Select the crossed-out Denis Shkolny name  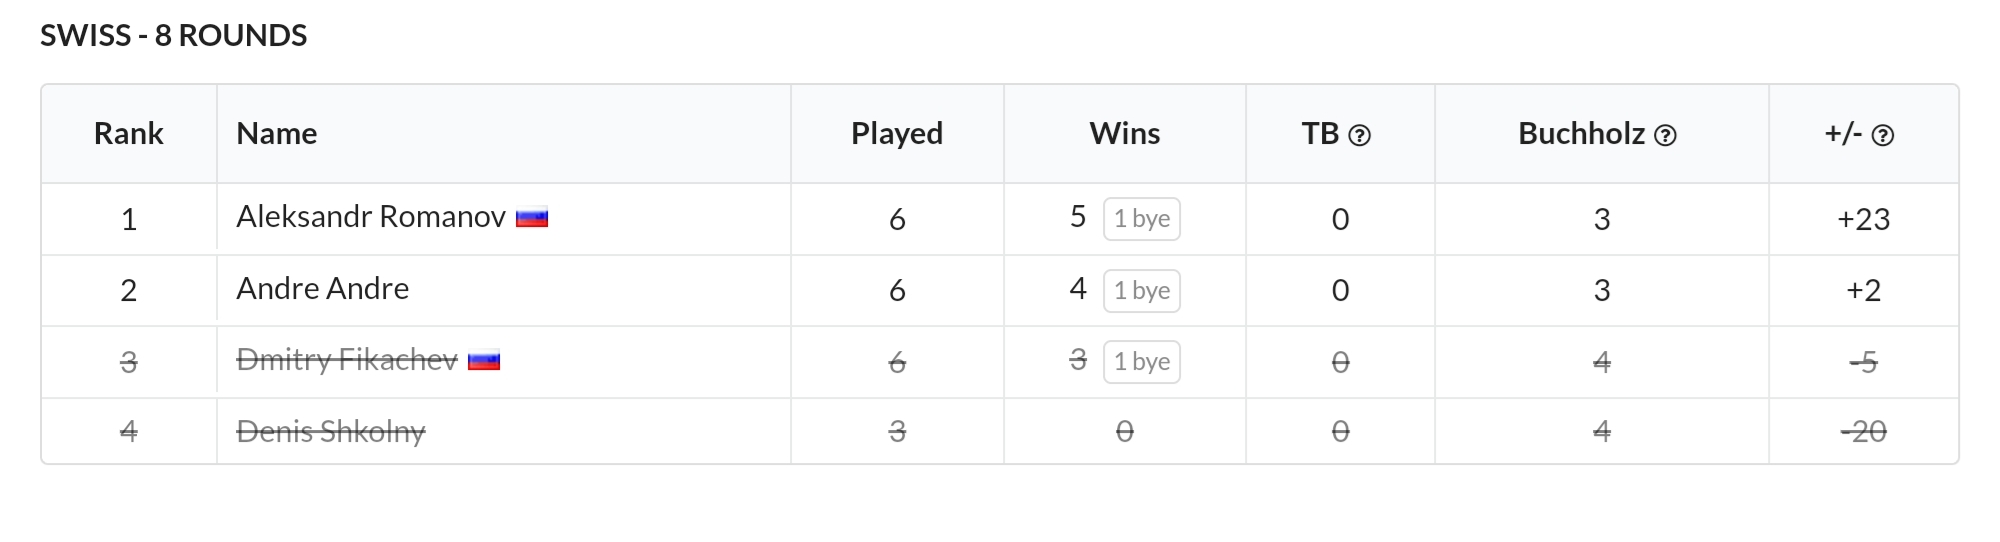click(331, 432)
